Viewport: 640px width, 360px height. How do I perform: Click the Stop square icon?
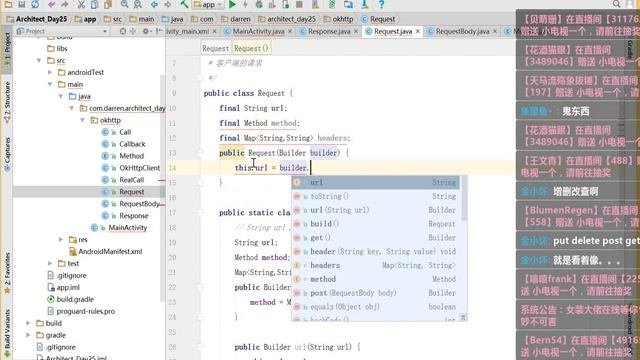(x=299, y=4)
